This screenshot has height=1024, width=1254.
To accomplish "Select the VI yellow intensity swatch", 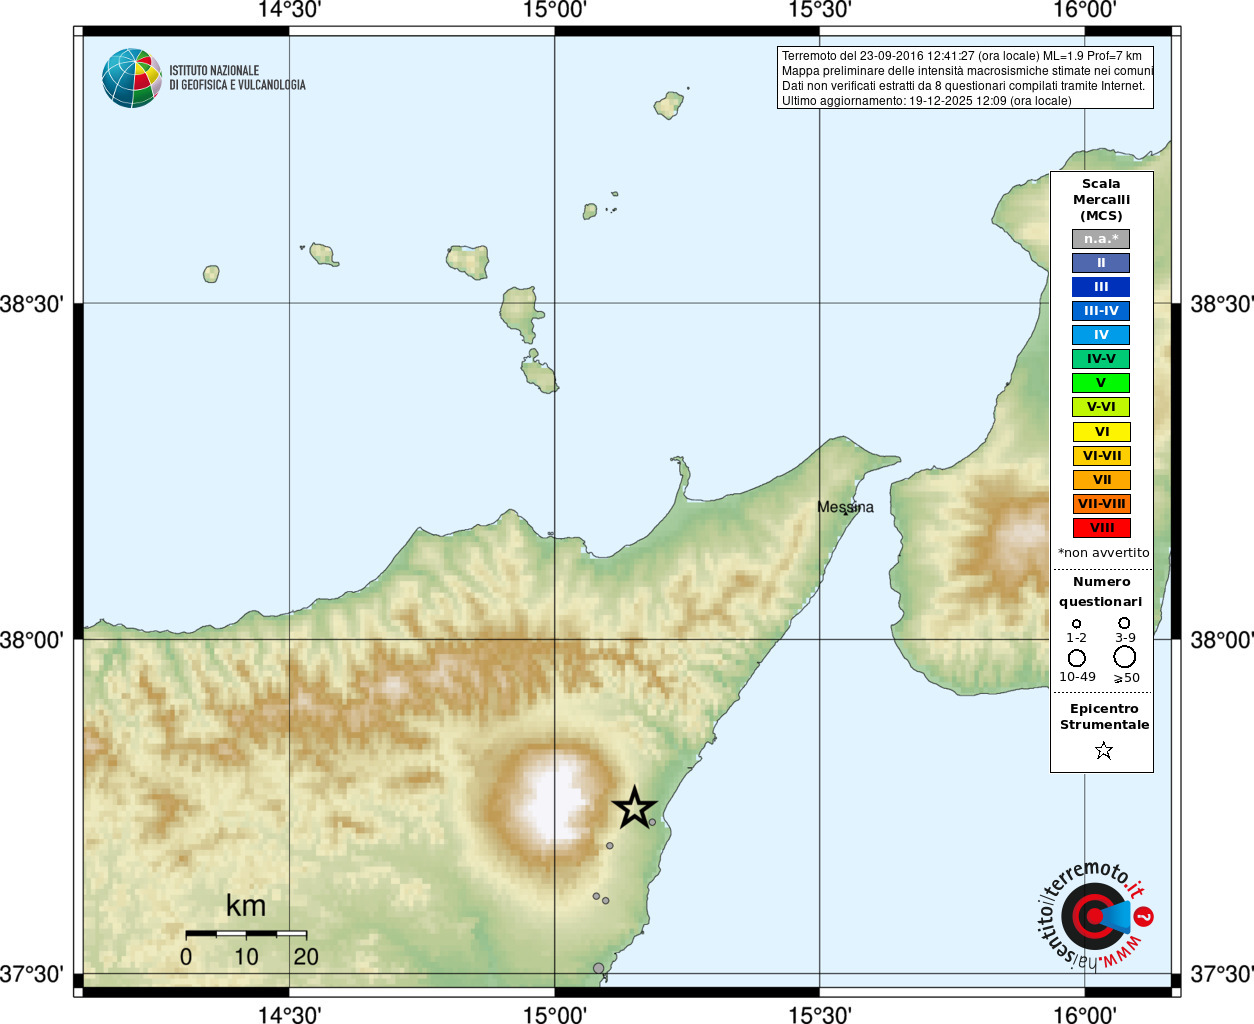I will pos(1101,432).
